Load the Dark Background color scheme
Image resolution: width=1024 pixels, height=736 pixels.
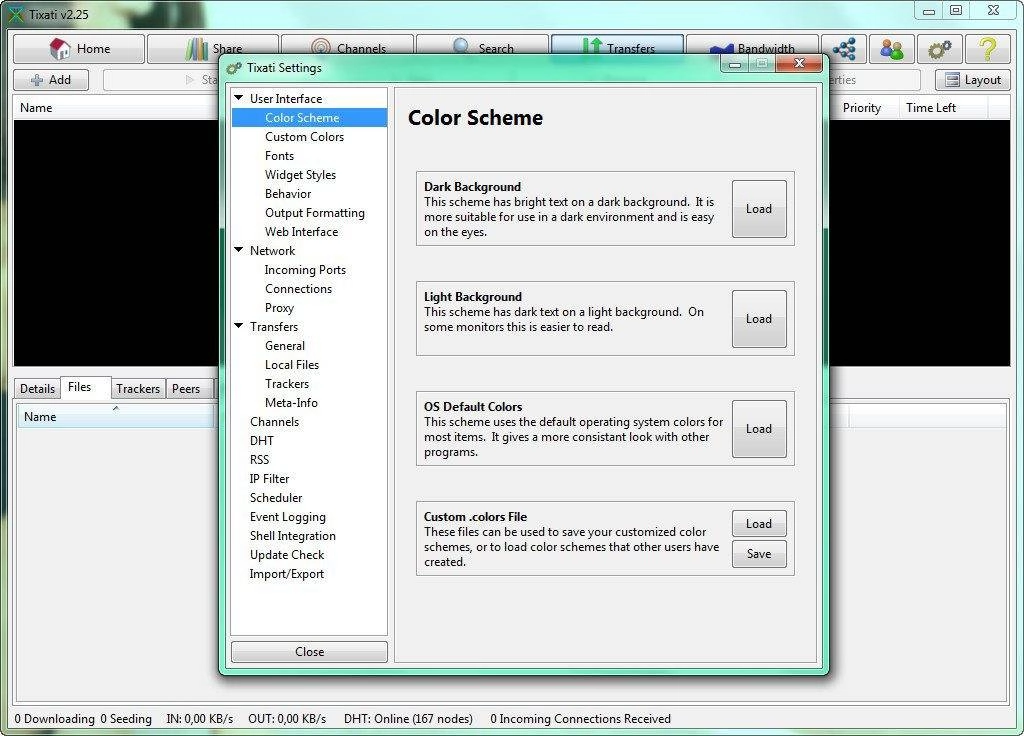759,209
